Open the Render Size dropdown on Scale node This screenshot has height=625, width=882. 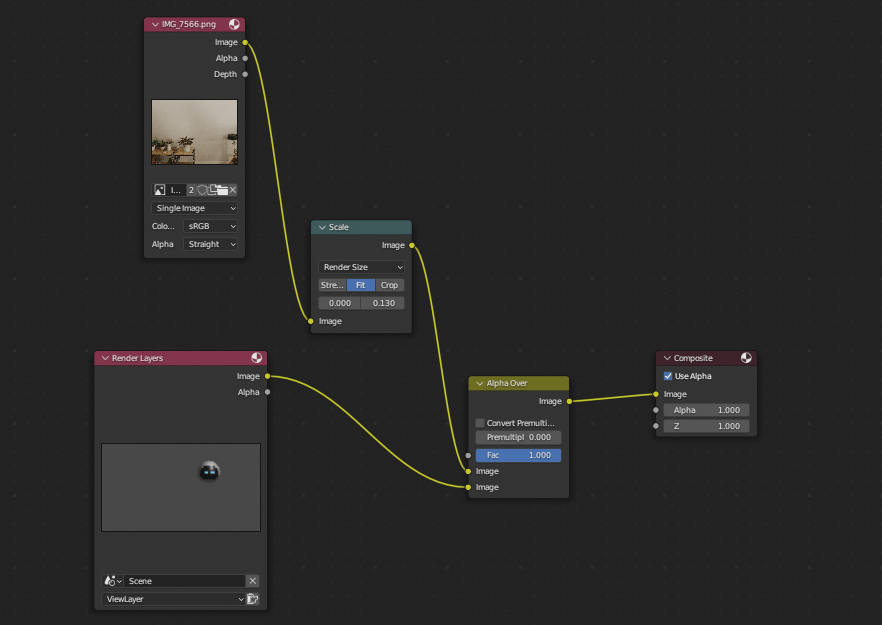pos(361,267)
